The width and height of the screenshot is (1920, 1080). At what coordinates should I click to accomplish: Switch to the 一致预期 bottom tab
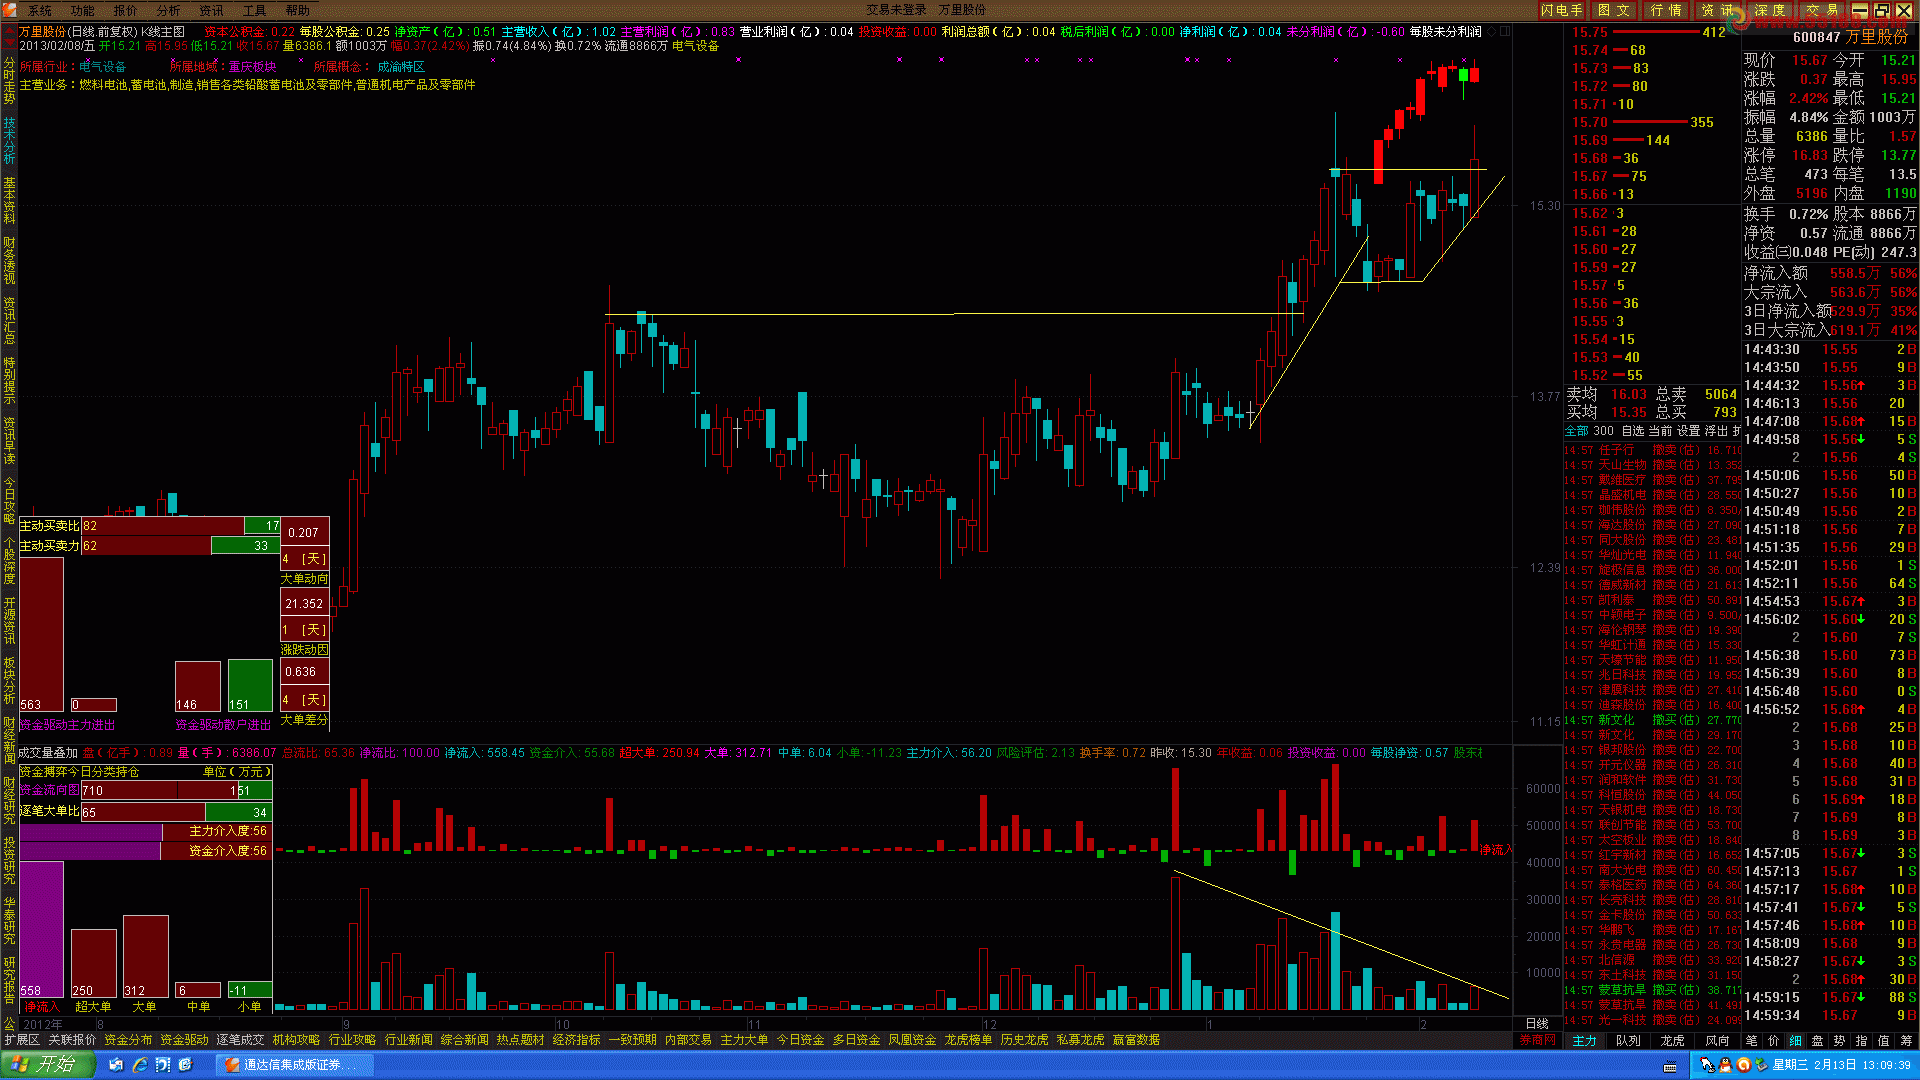coord(632,1040)
